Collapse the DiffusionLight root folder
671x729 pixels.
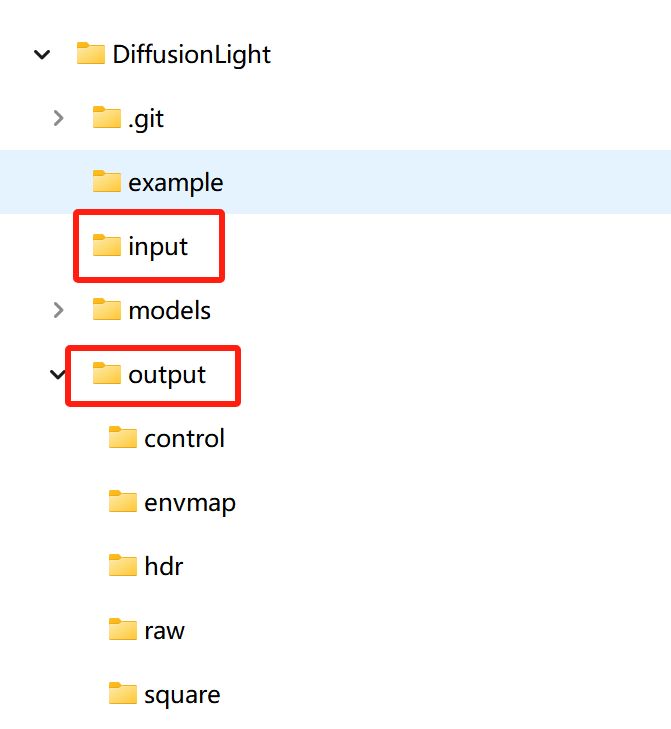(x=42, y=54)
